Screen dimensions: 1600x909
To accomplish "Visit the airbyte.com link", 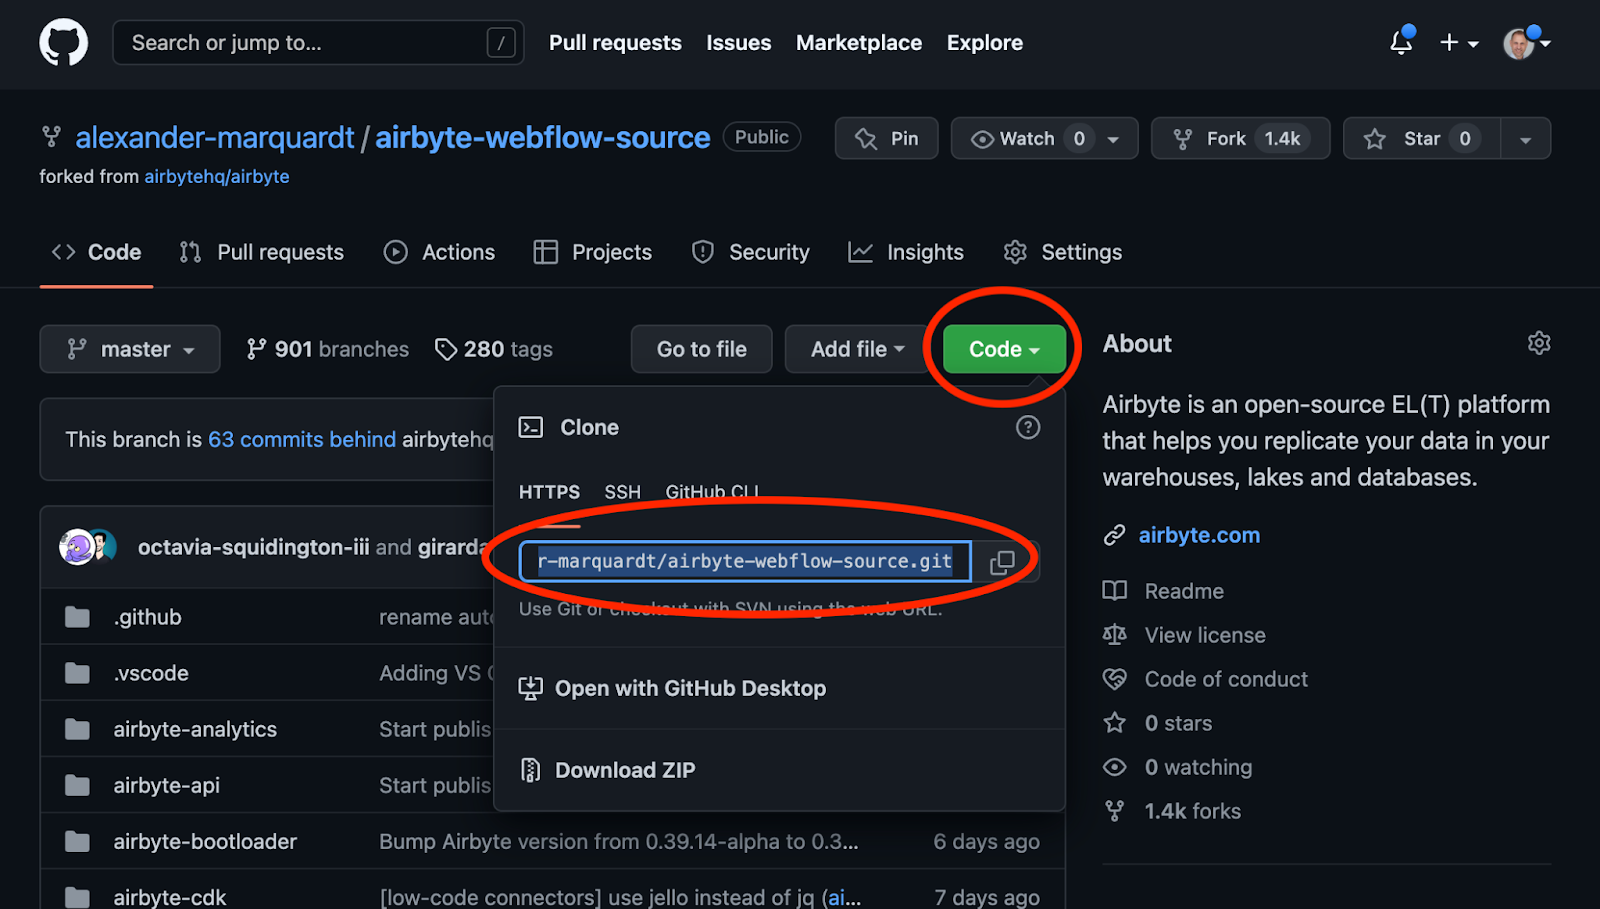I will coord(1198,535).
